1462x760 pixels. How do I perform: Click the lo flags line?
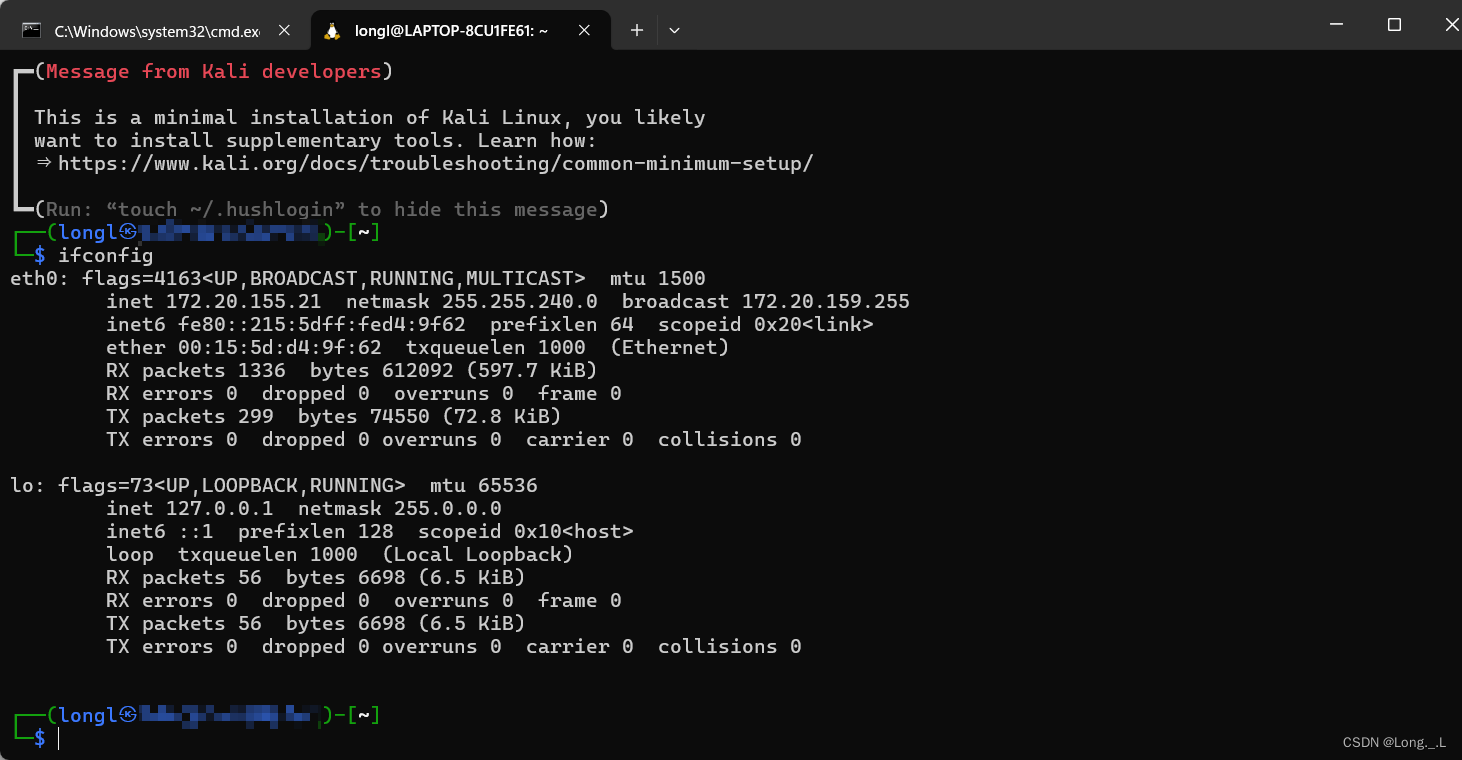click(x=274, y=485)
